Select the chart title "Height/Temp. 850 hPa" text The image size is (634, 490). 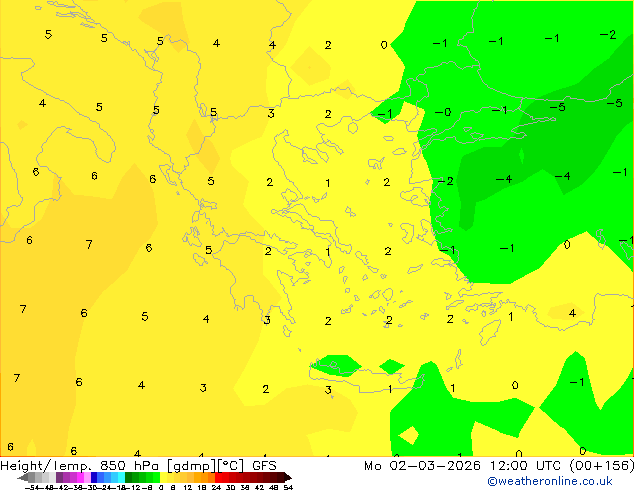click(79, 466)
